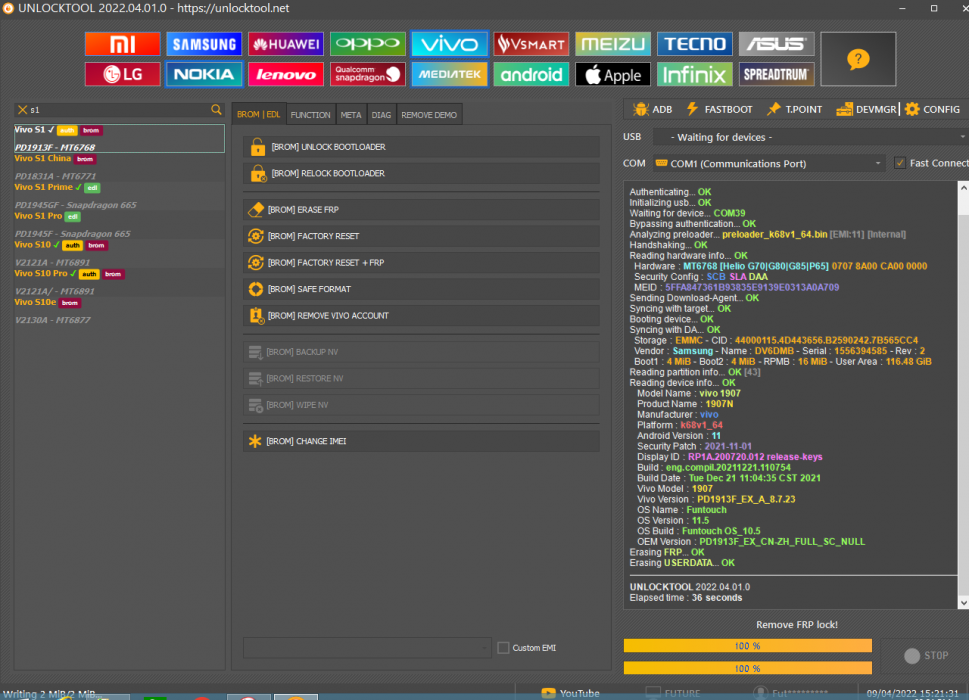Click the BROM Wipe NV button

click(421, 405)
